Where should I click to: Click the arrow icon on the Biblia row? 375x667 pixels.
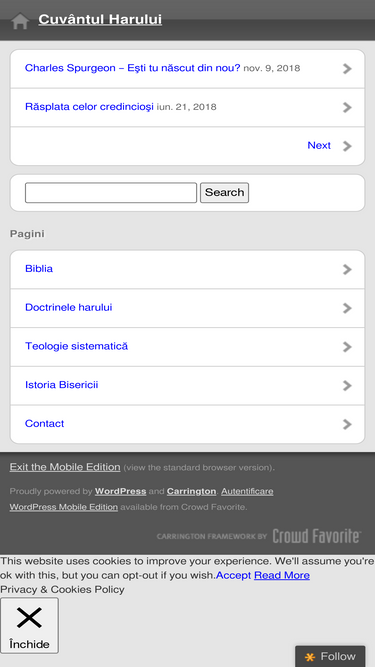(347, 269)
